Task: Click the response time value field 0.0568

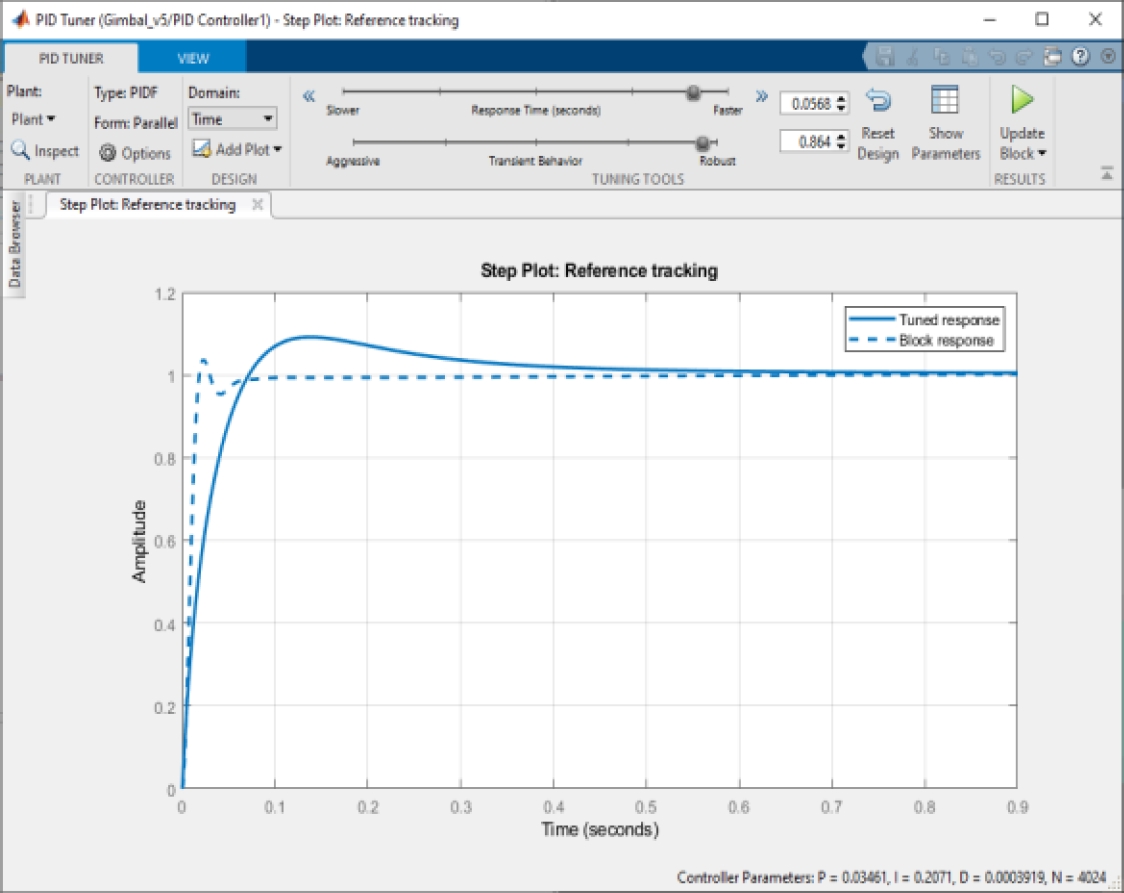Action: (x=811, y=103)
